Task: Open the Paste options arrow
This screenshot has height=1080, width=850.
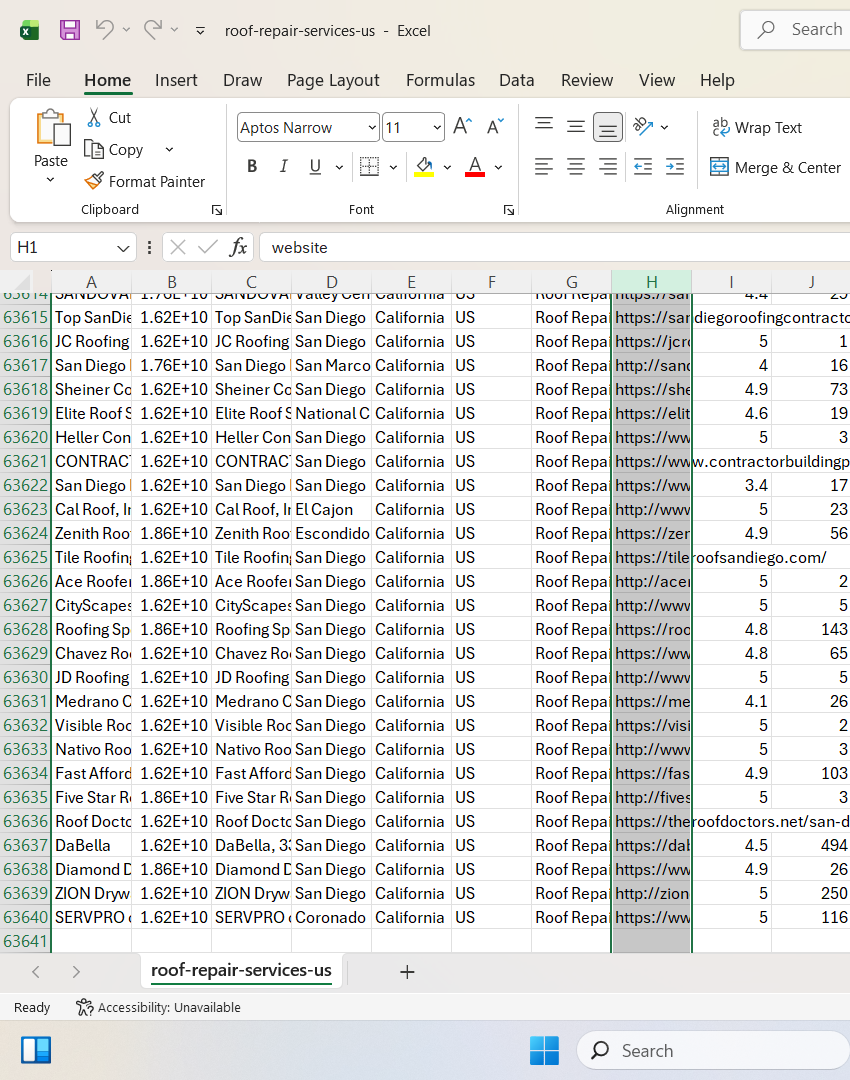Action: tap(50, 180)
